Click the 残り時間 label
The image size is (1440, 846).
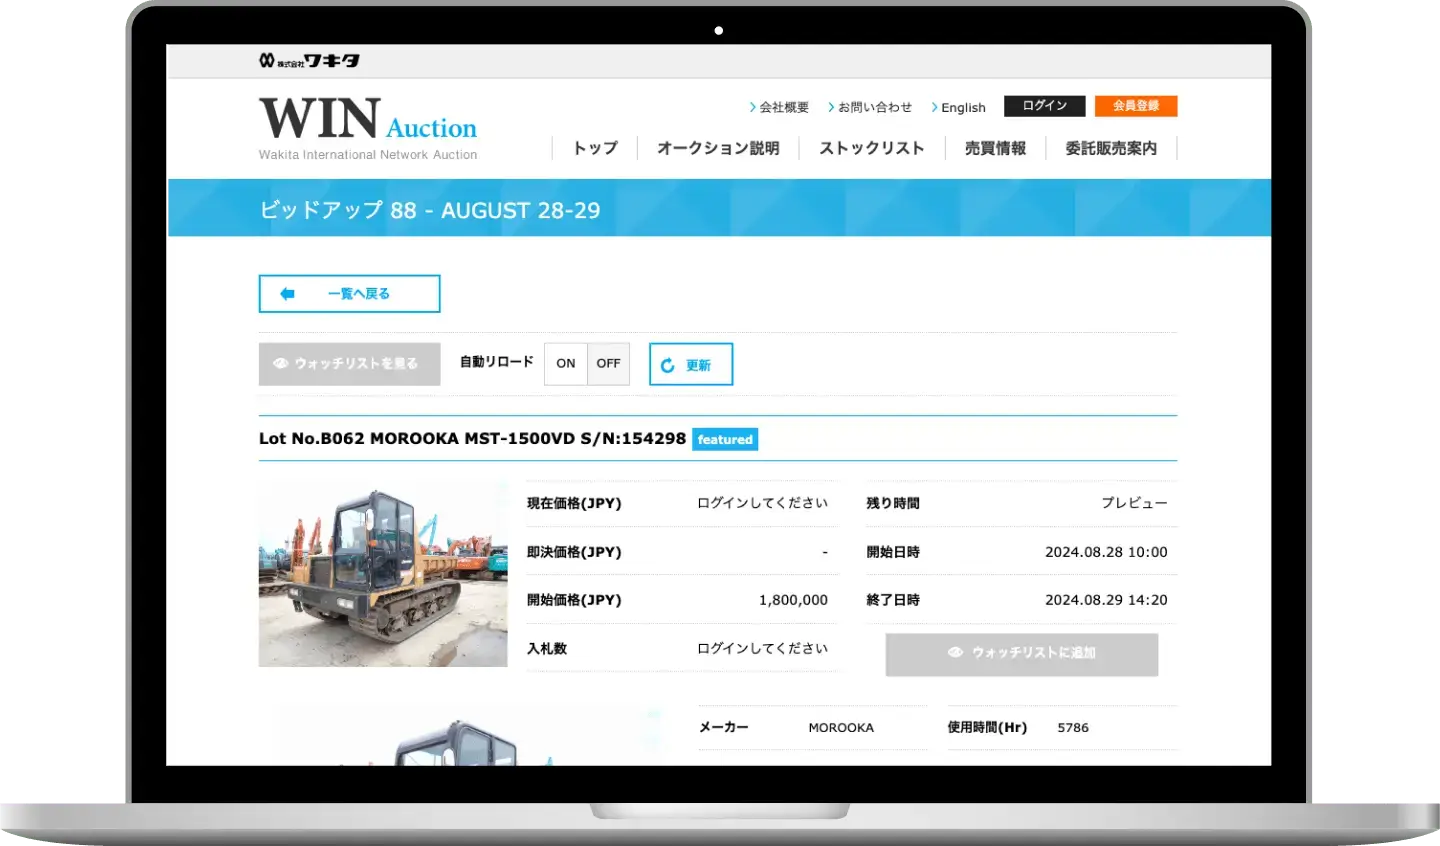coord(893,503)
